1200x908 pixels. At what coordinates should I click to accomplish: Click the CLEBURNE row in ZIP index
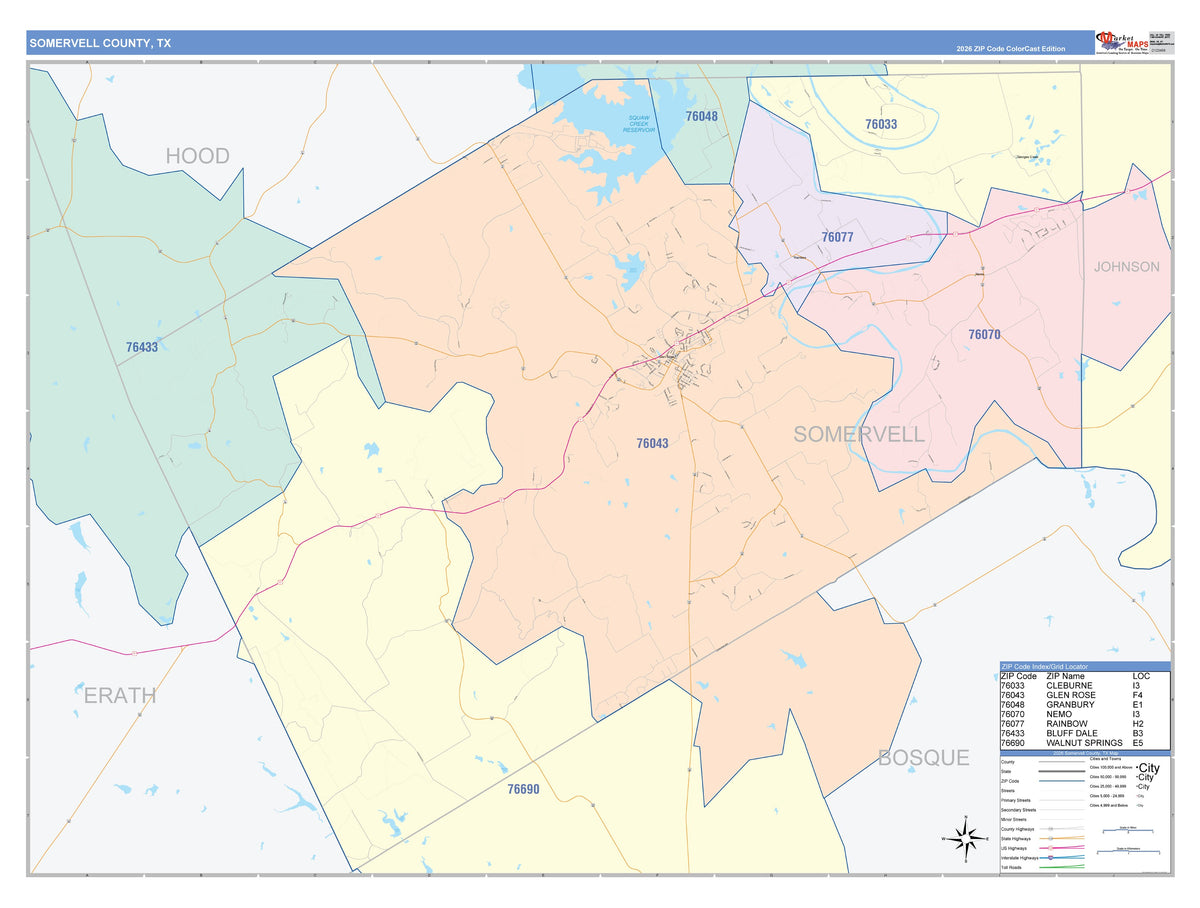pyautogui.click(x=1085, y=686)
